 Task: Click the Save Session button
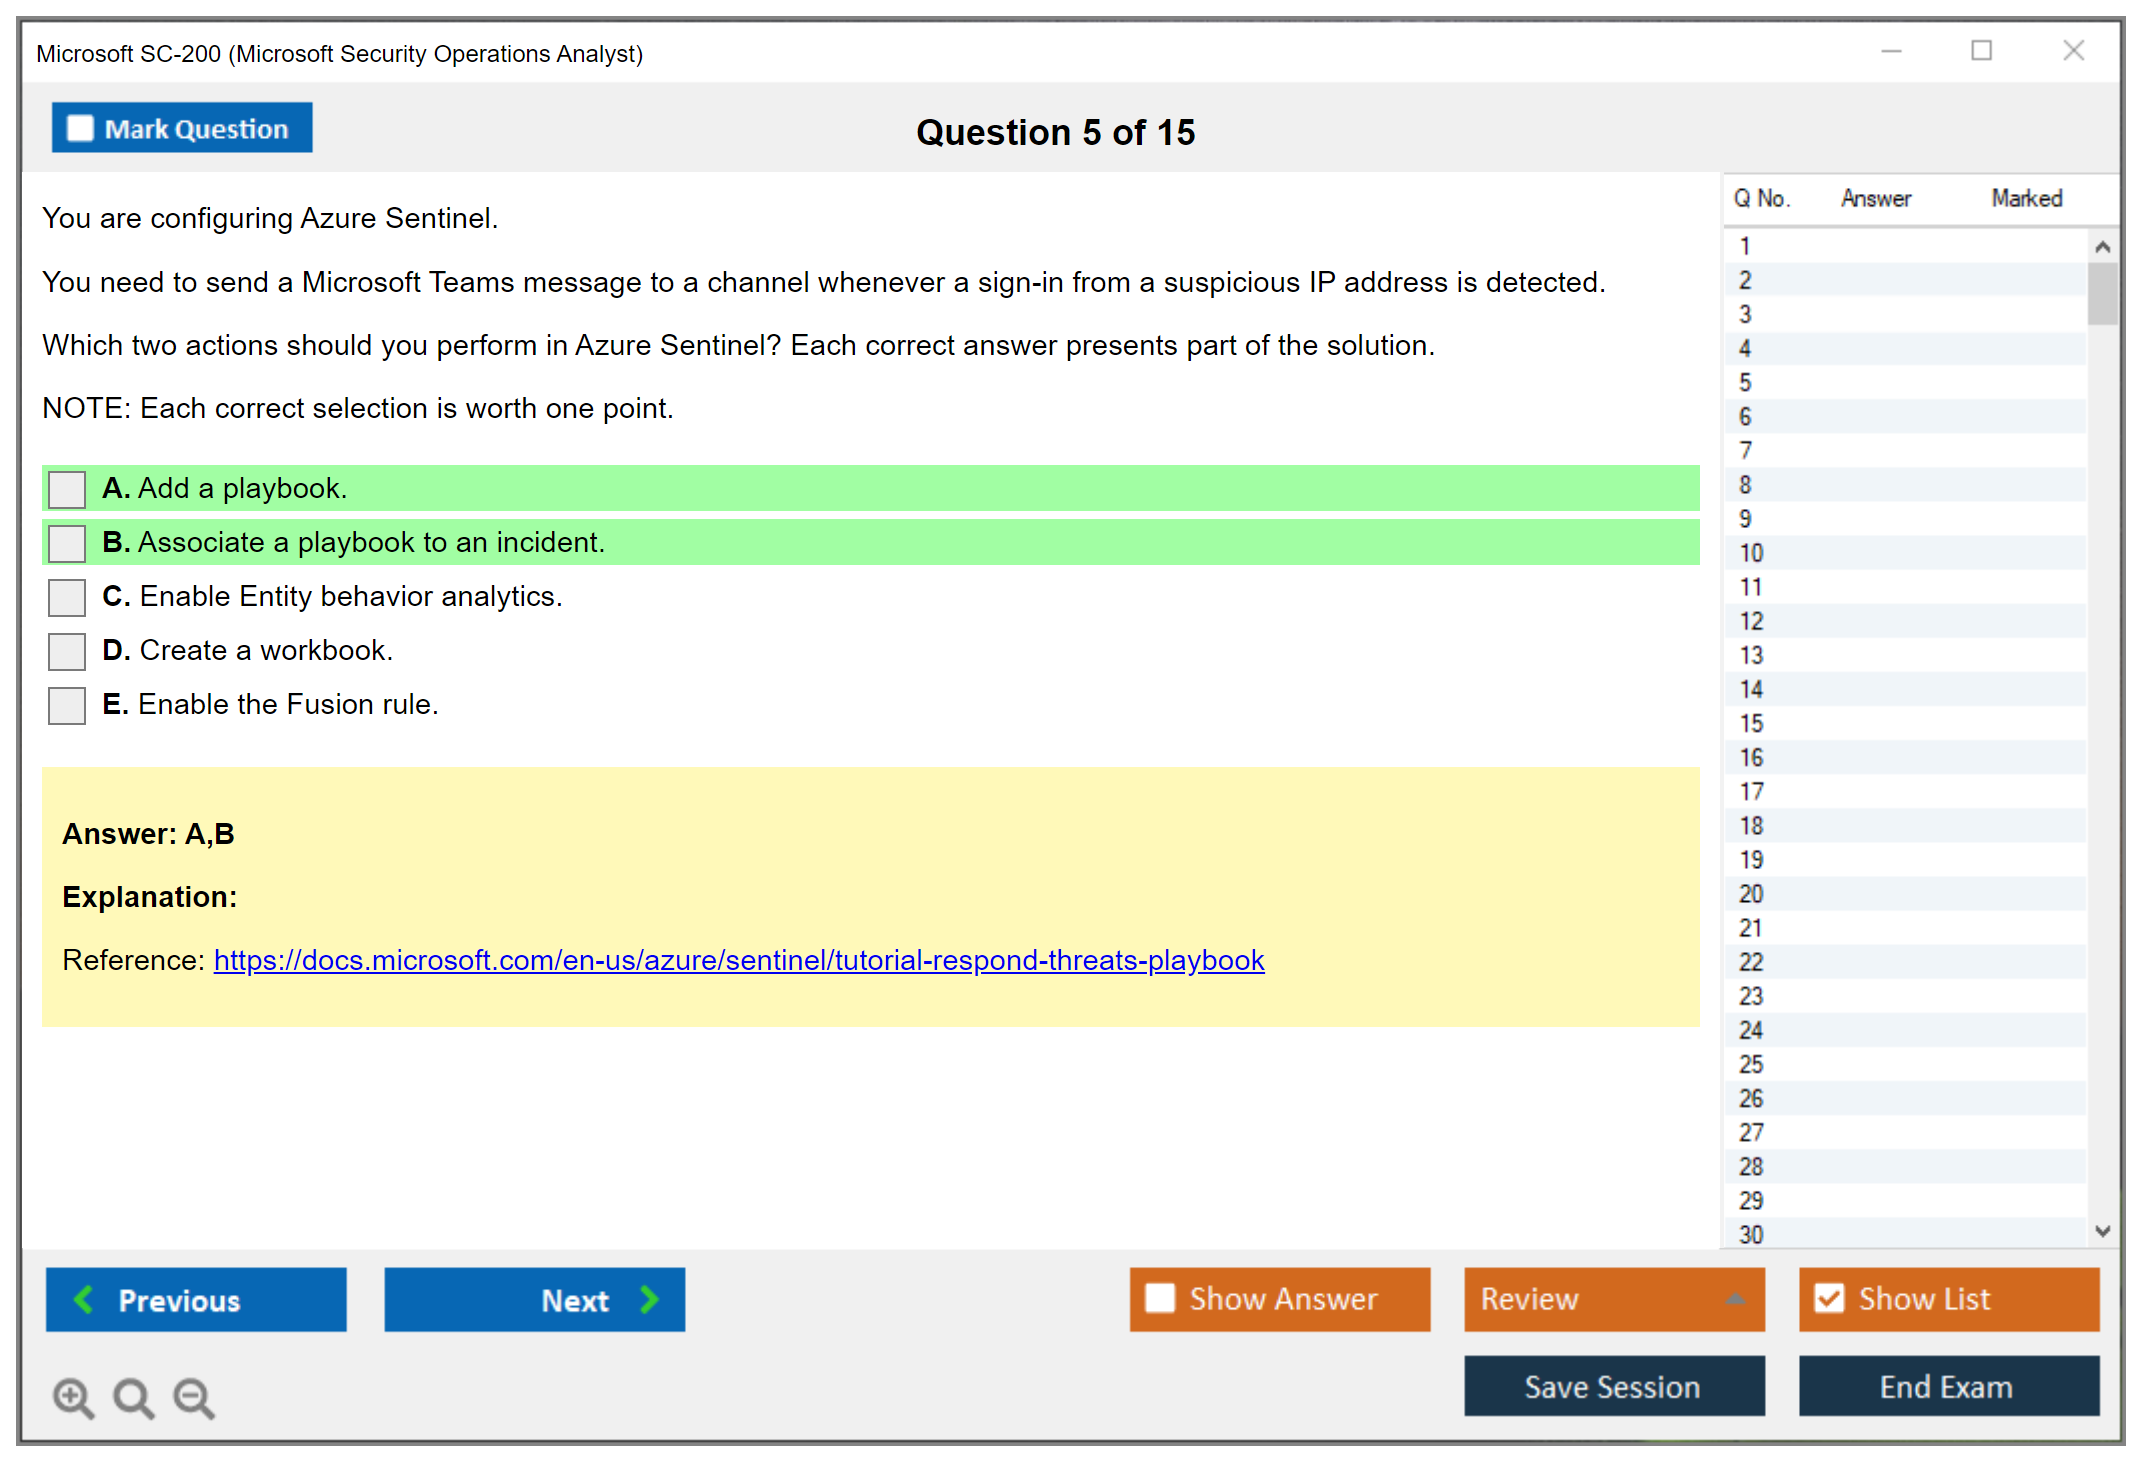tap(1613, 1386)
